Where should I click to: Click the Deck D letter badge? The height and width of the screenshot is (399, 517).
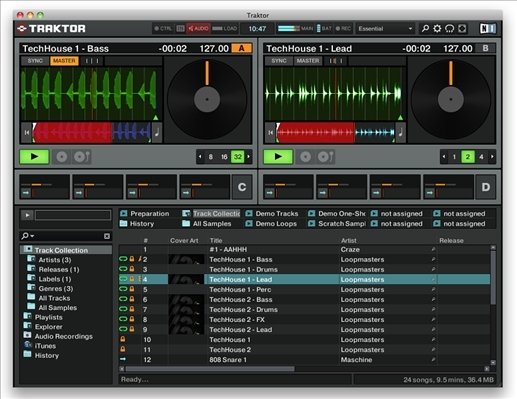pyautogui.click(x=486, y=187)
